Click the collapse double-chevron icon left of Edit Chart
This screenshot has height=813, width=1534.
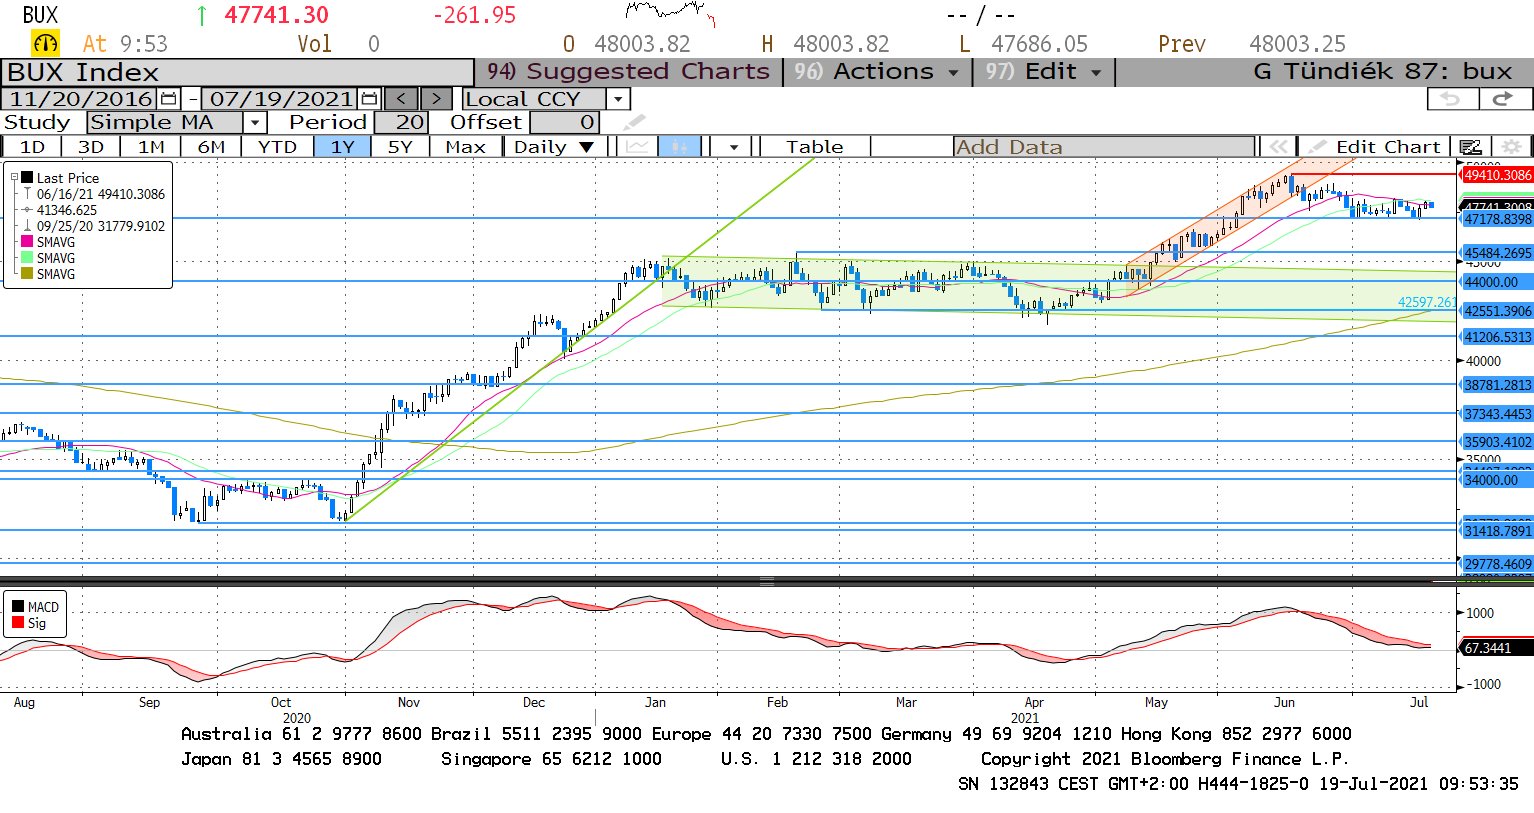(1278, 147)
